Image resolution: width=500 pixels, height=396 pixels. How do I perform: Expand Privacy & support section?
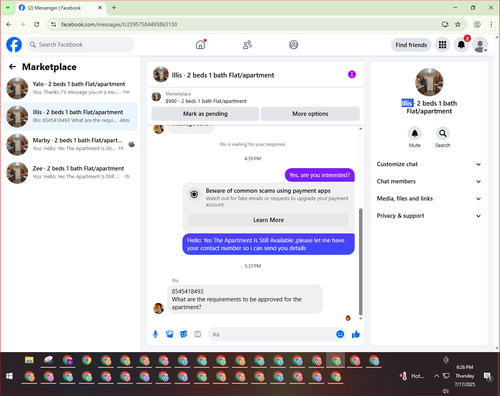pos(429,216)
